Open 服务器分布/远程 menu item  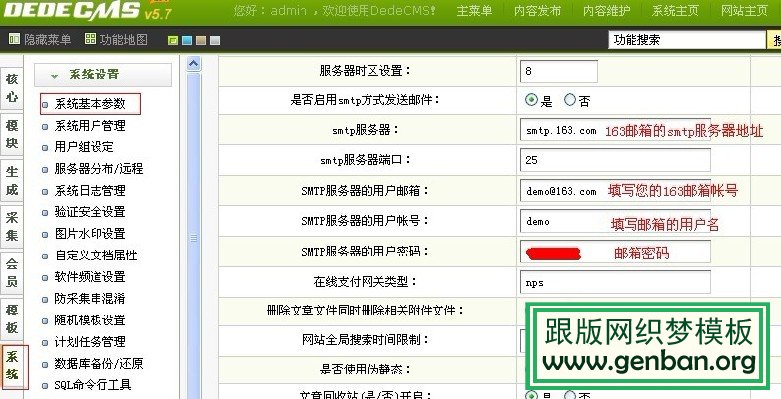[99, 169]
